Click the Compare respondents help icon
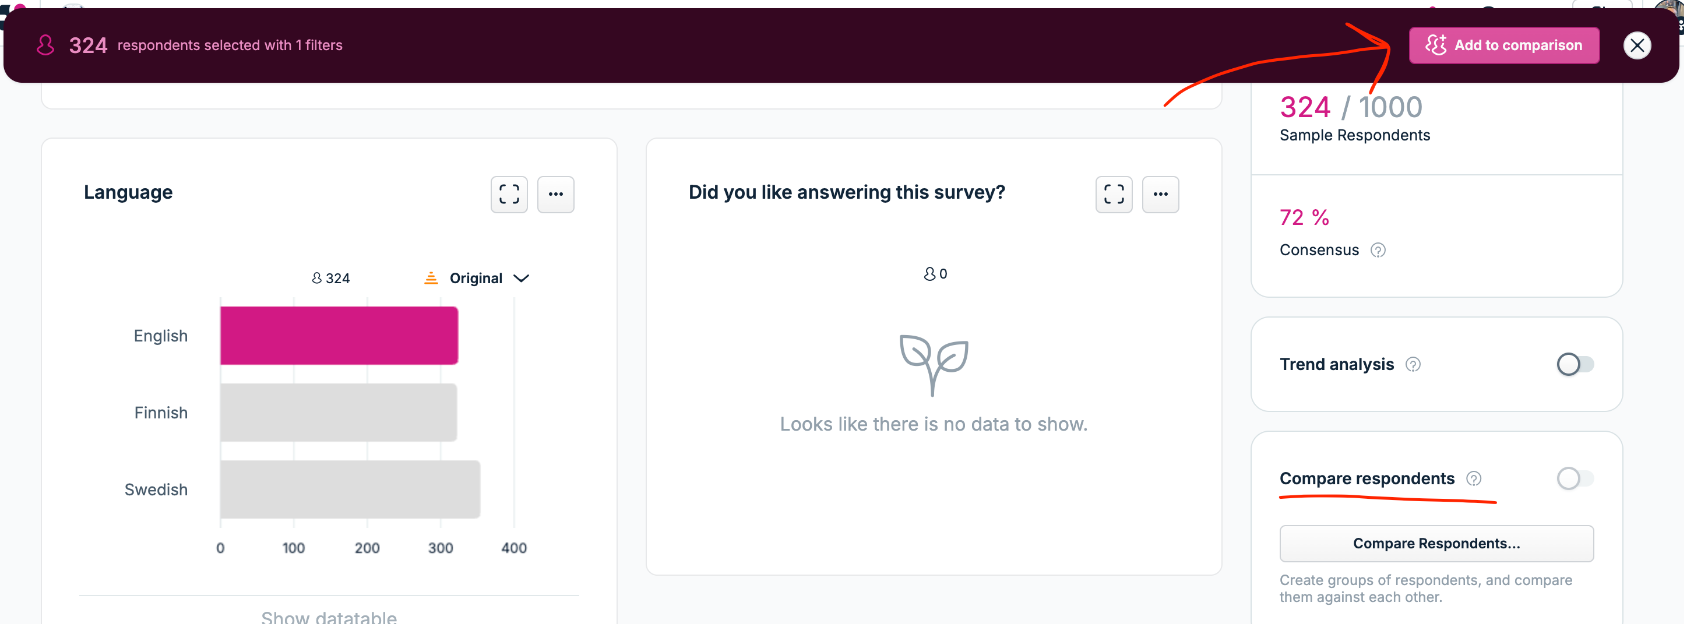 tap(1474, 478)
